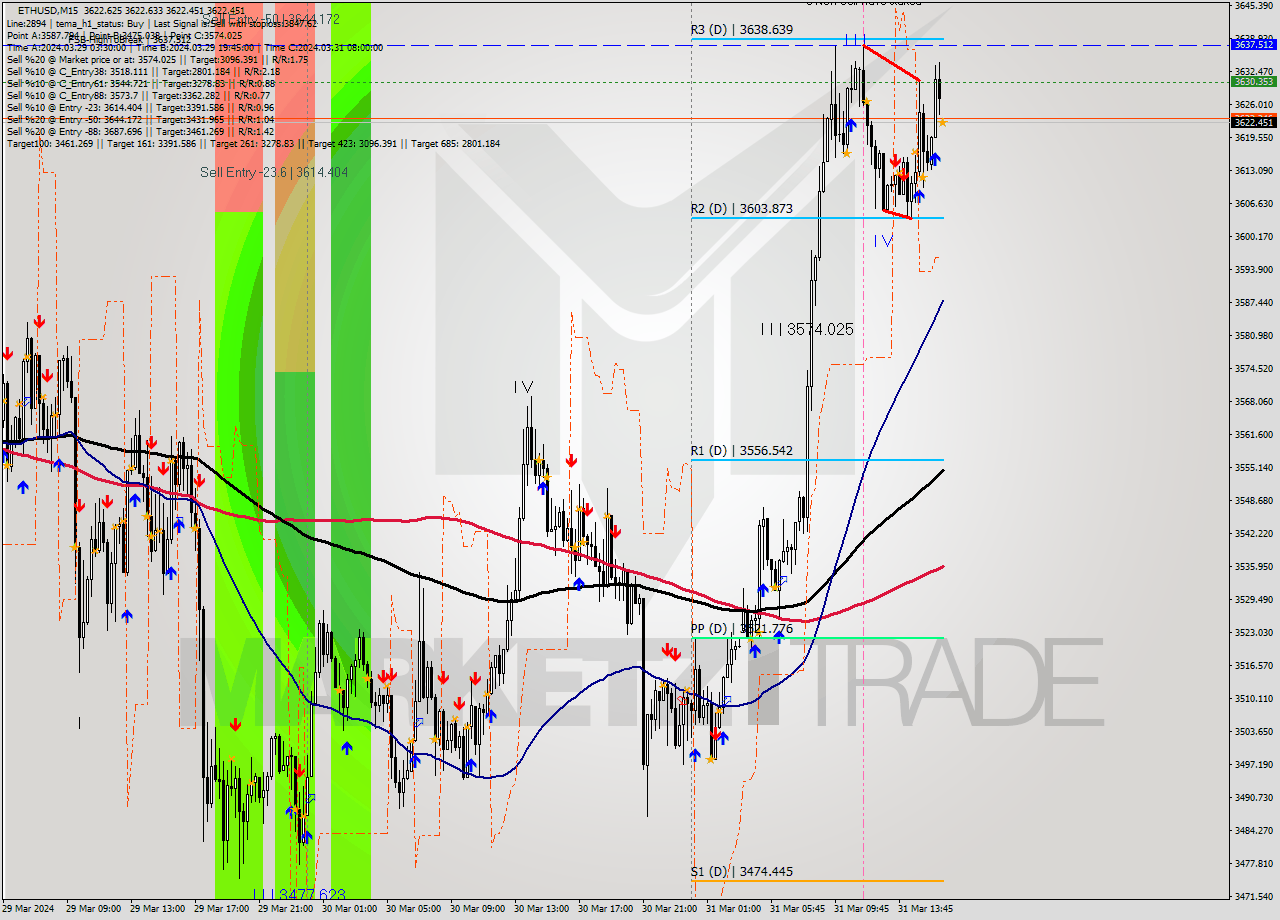Click the 'R2 (D) | 3603.873' pivot label
The image size is (1280, 920).
(742, 209)
